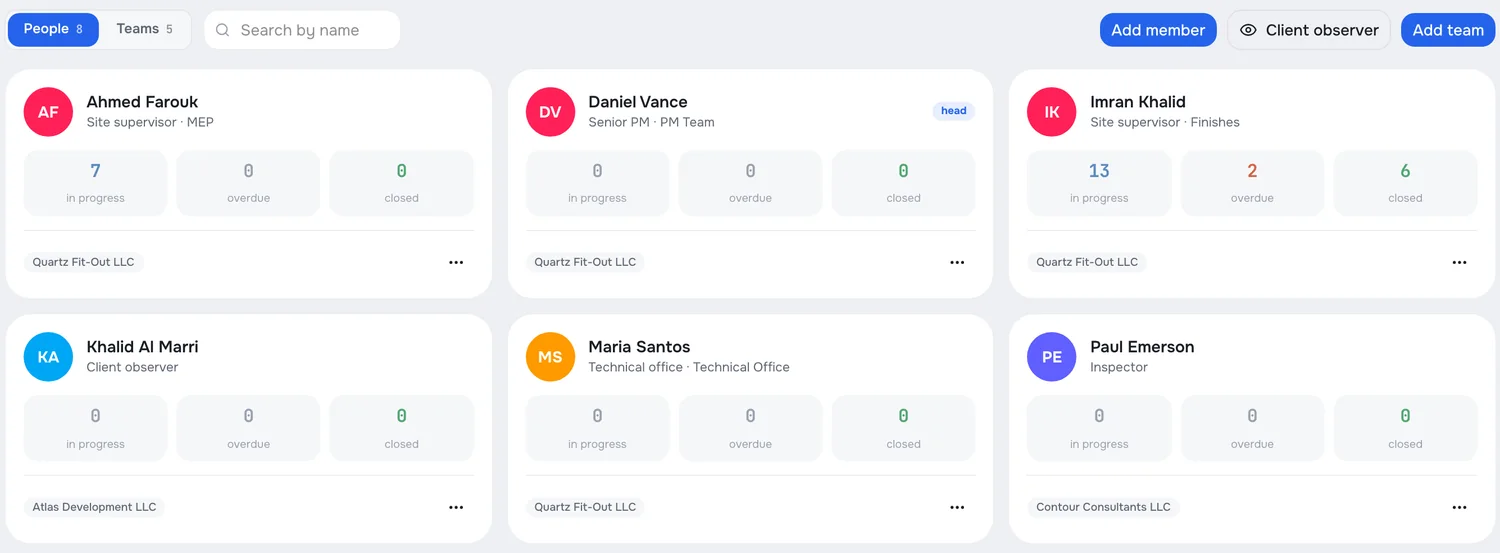Click the head badge on Daniel Vance's card

954,111
